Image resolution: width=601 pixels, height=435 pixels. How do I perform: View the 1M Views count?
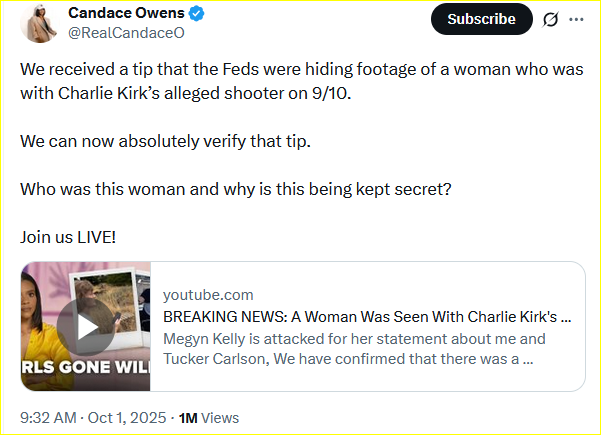[209, 417]
